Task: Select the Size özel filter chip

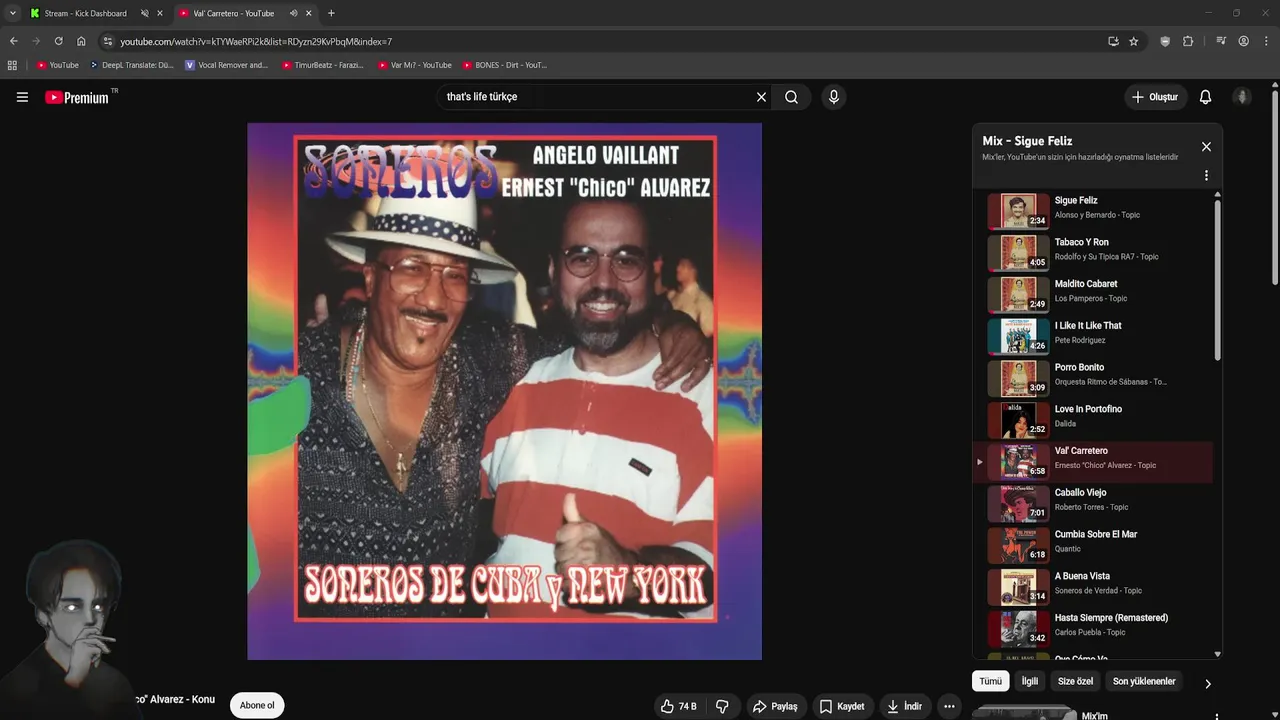Action: click(1075, 681)
